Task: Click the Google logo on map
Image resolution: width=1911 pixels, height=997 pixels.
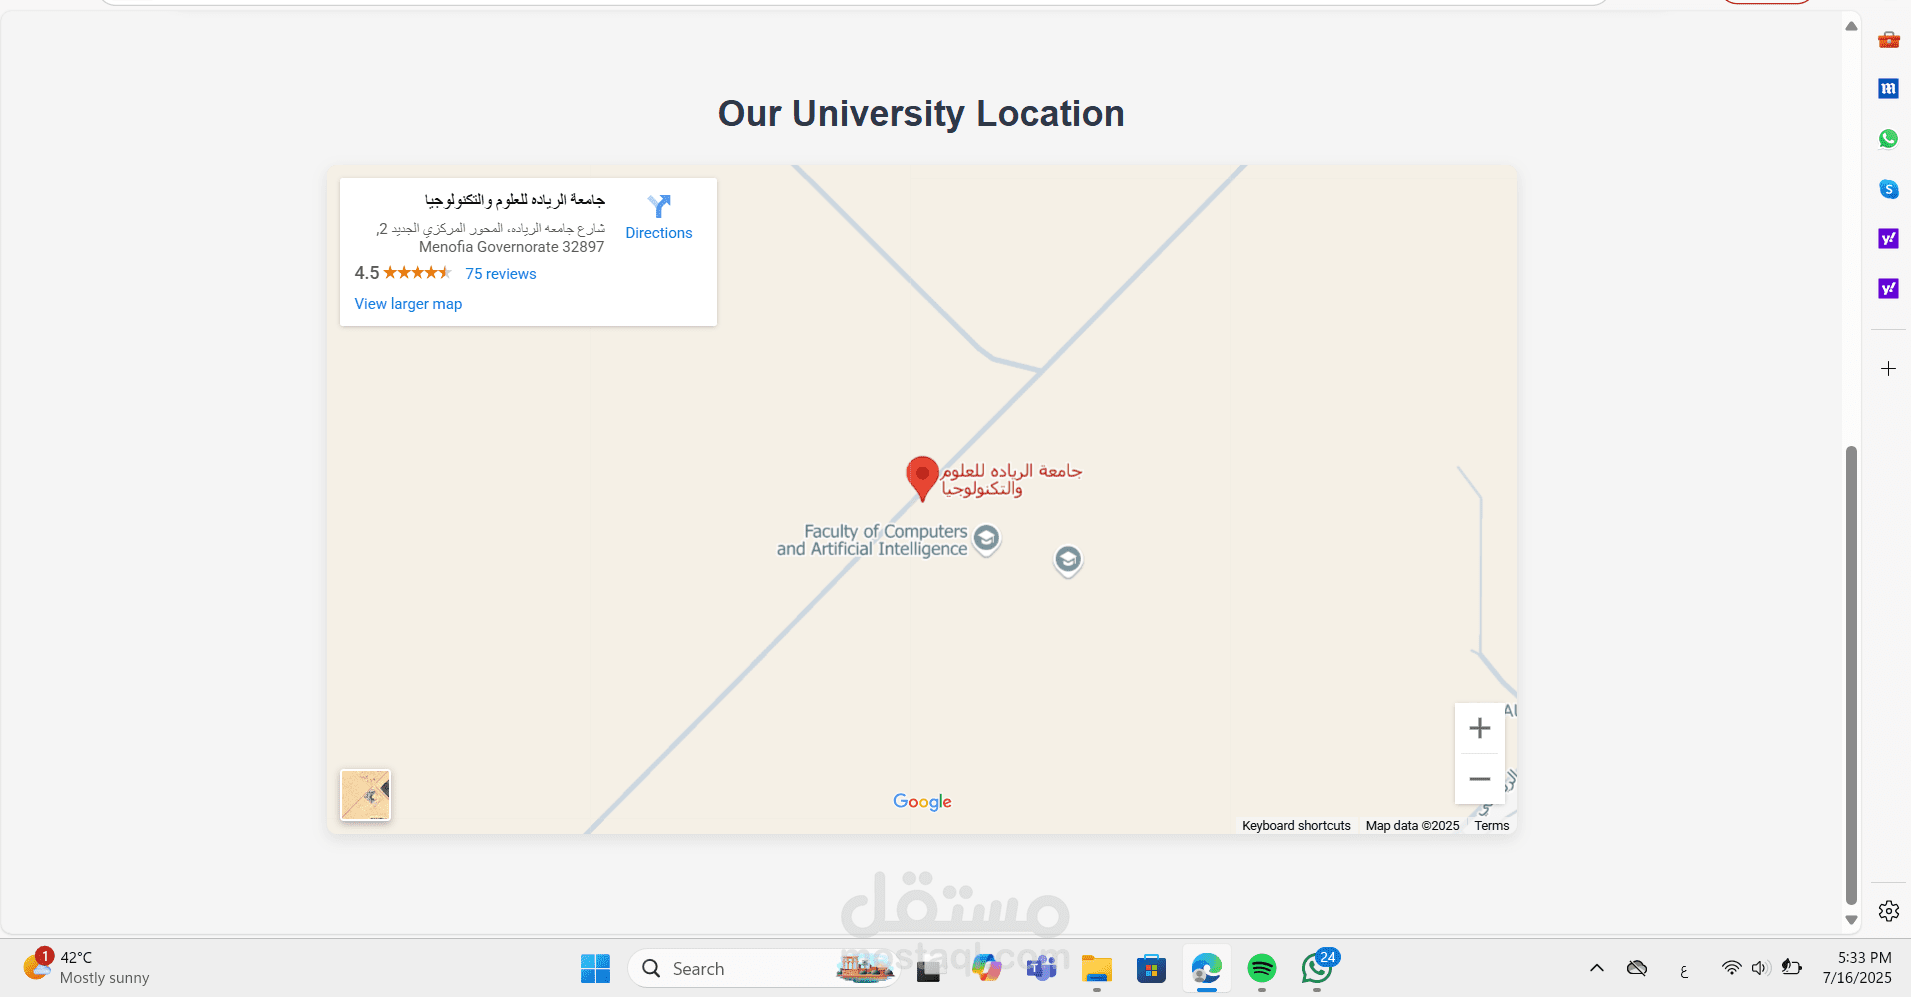Action: (x=922, y=802)
